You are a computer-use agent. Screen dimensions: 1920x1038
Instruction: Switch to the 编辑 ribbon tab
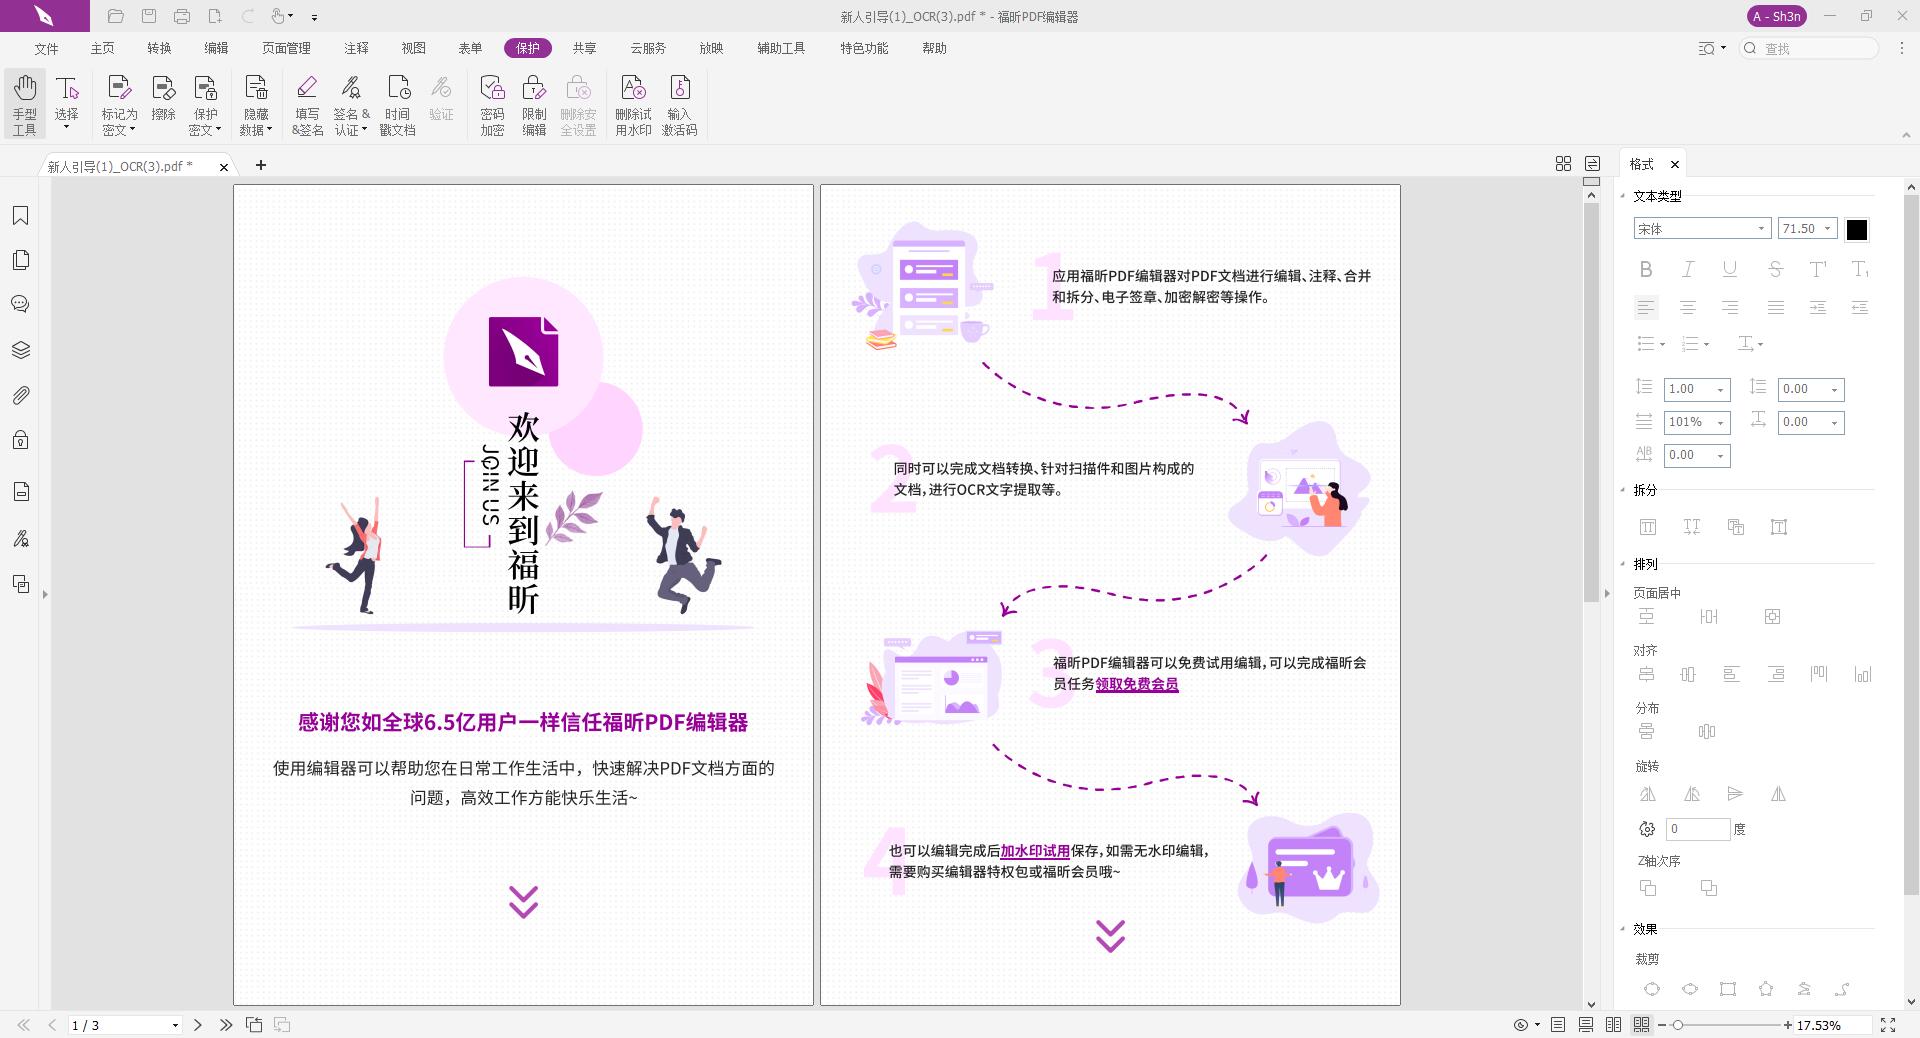click(216, 47)
